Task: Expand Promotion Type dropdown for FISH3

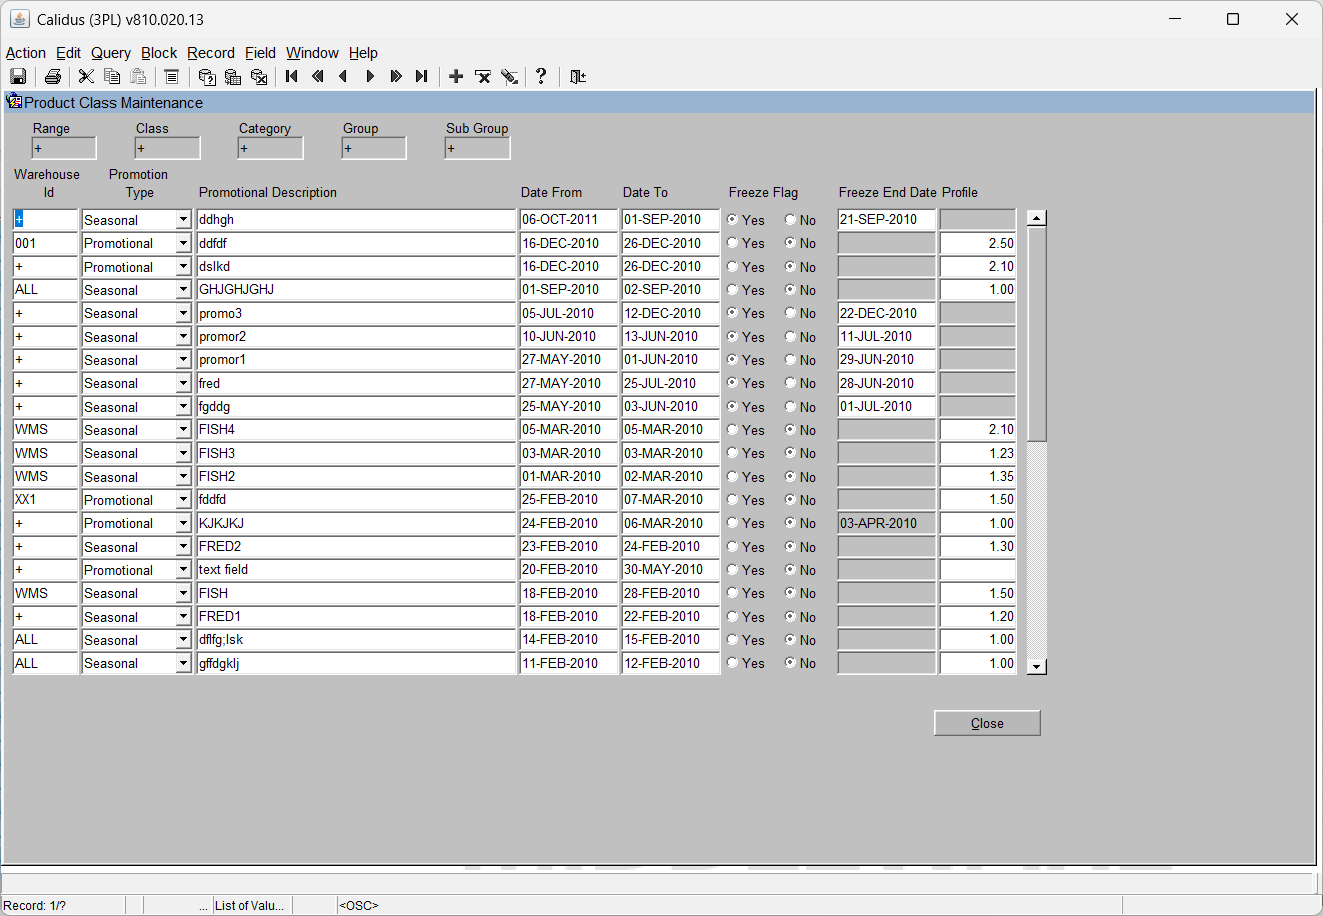Action: [183, 453]
